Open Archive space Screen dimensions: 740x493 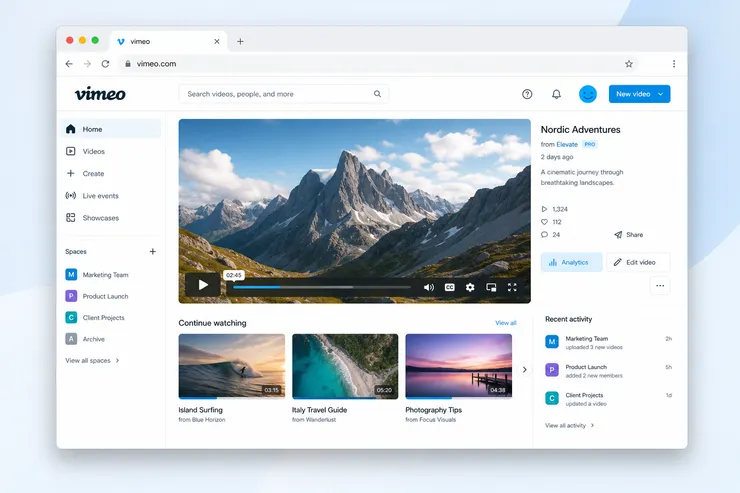point(85,339)
